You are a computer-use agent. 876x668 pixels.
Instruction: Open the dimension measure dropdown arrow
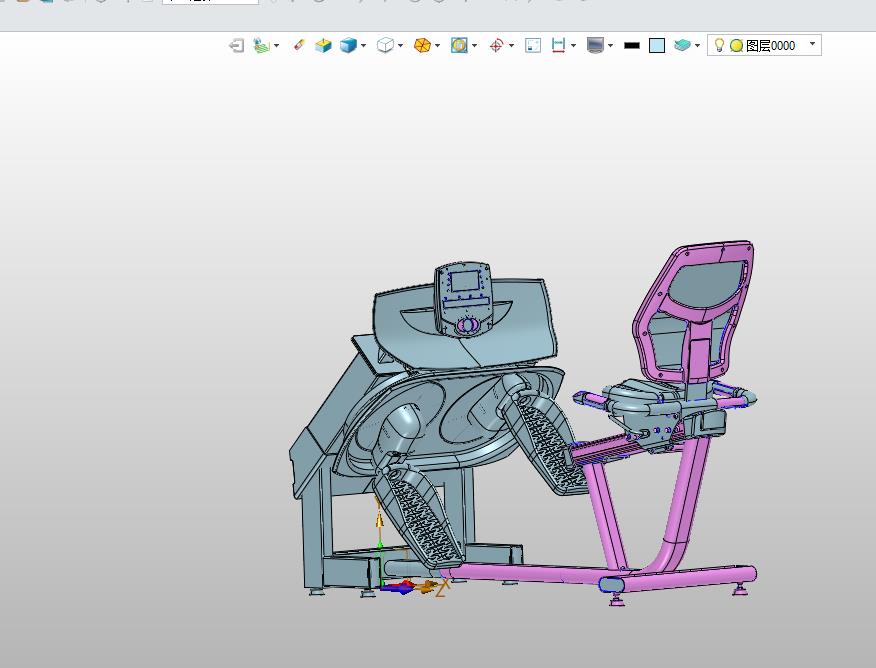[x=573, y=46]
